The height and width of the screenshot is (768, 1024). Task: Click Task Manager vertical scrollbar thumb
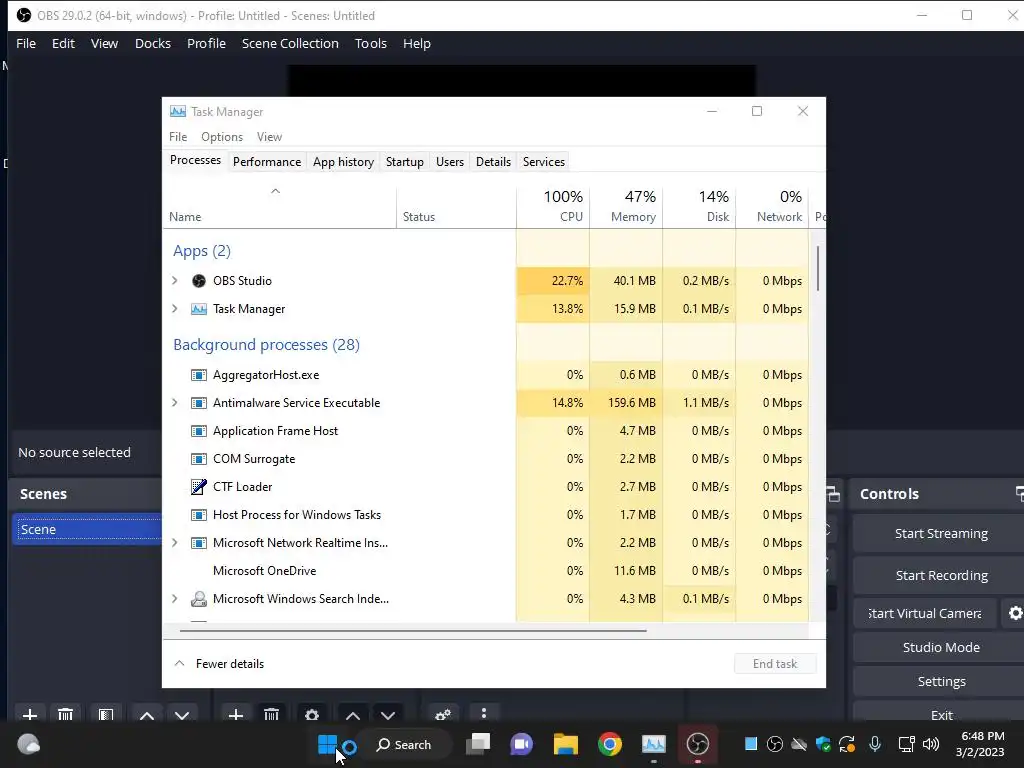click(818, 268)
